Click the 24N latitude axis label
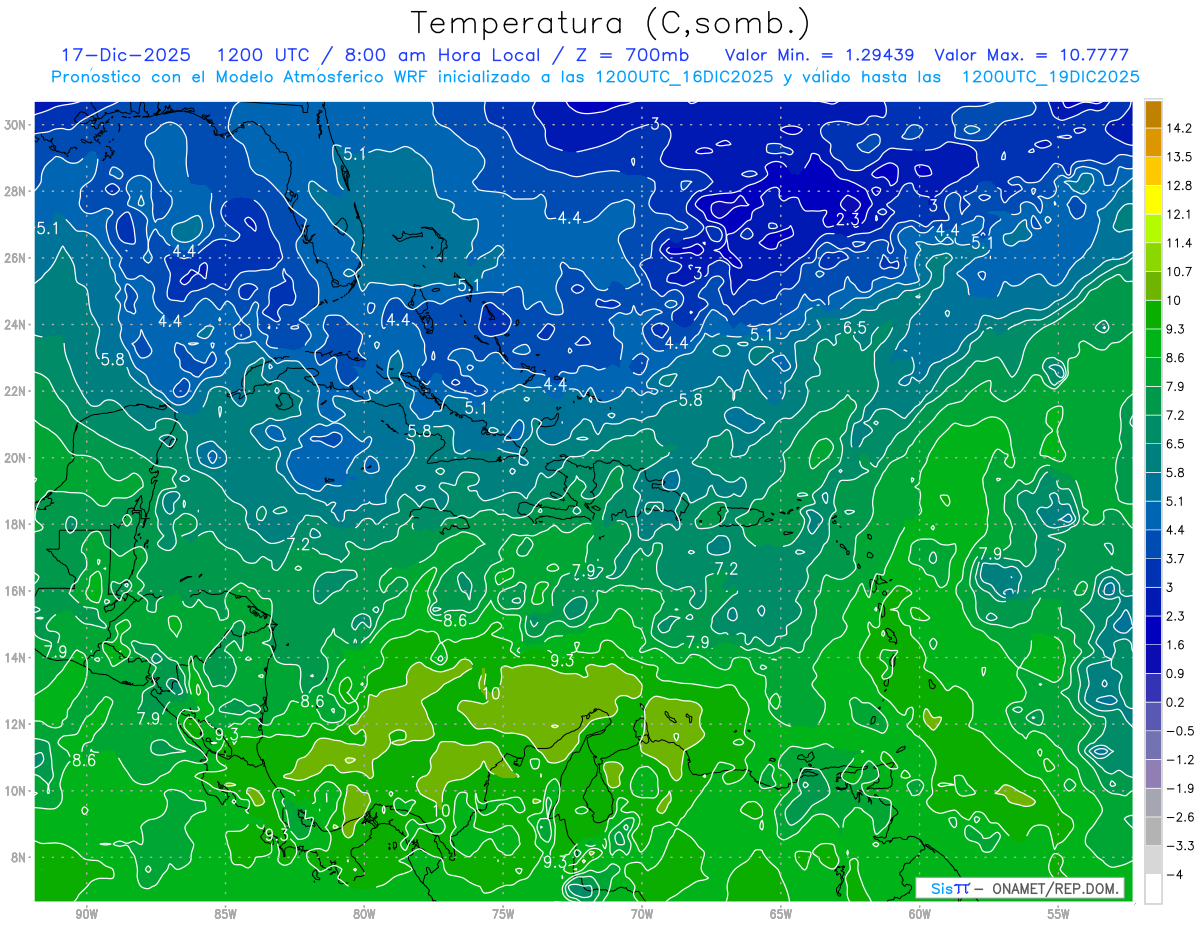 point(17,325)
